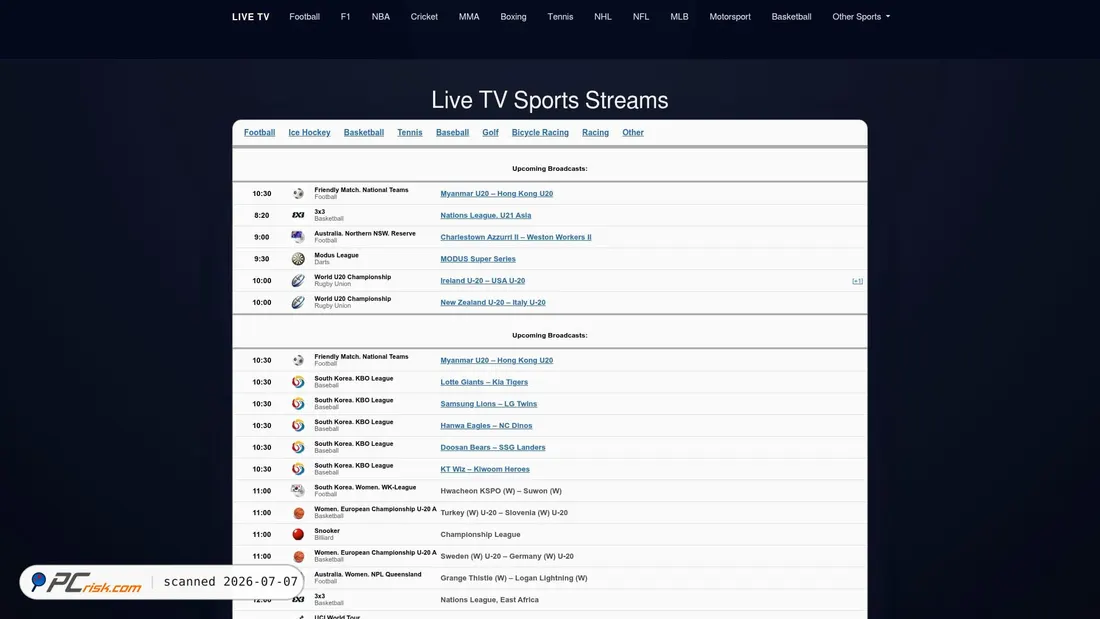
Task: Open Doosan Bears – SSG Landers link
Action: [492, 448]
